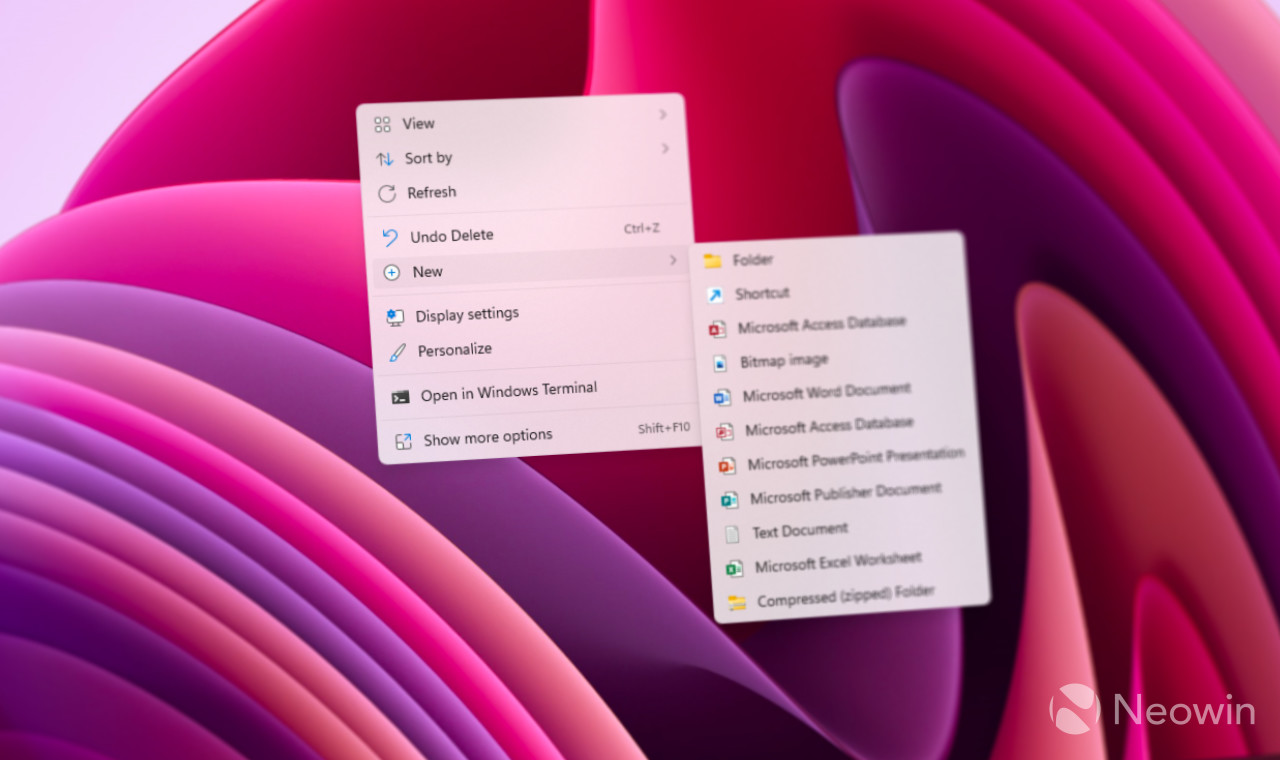The image size is (1280, 760).
Task: Select the Bitmap image icon
Action: click(x=718, y=362)
